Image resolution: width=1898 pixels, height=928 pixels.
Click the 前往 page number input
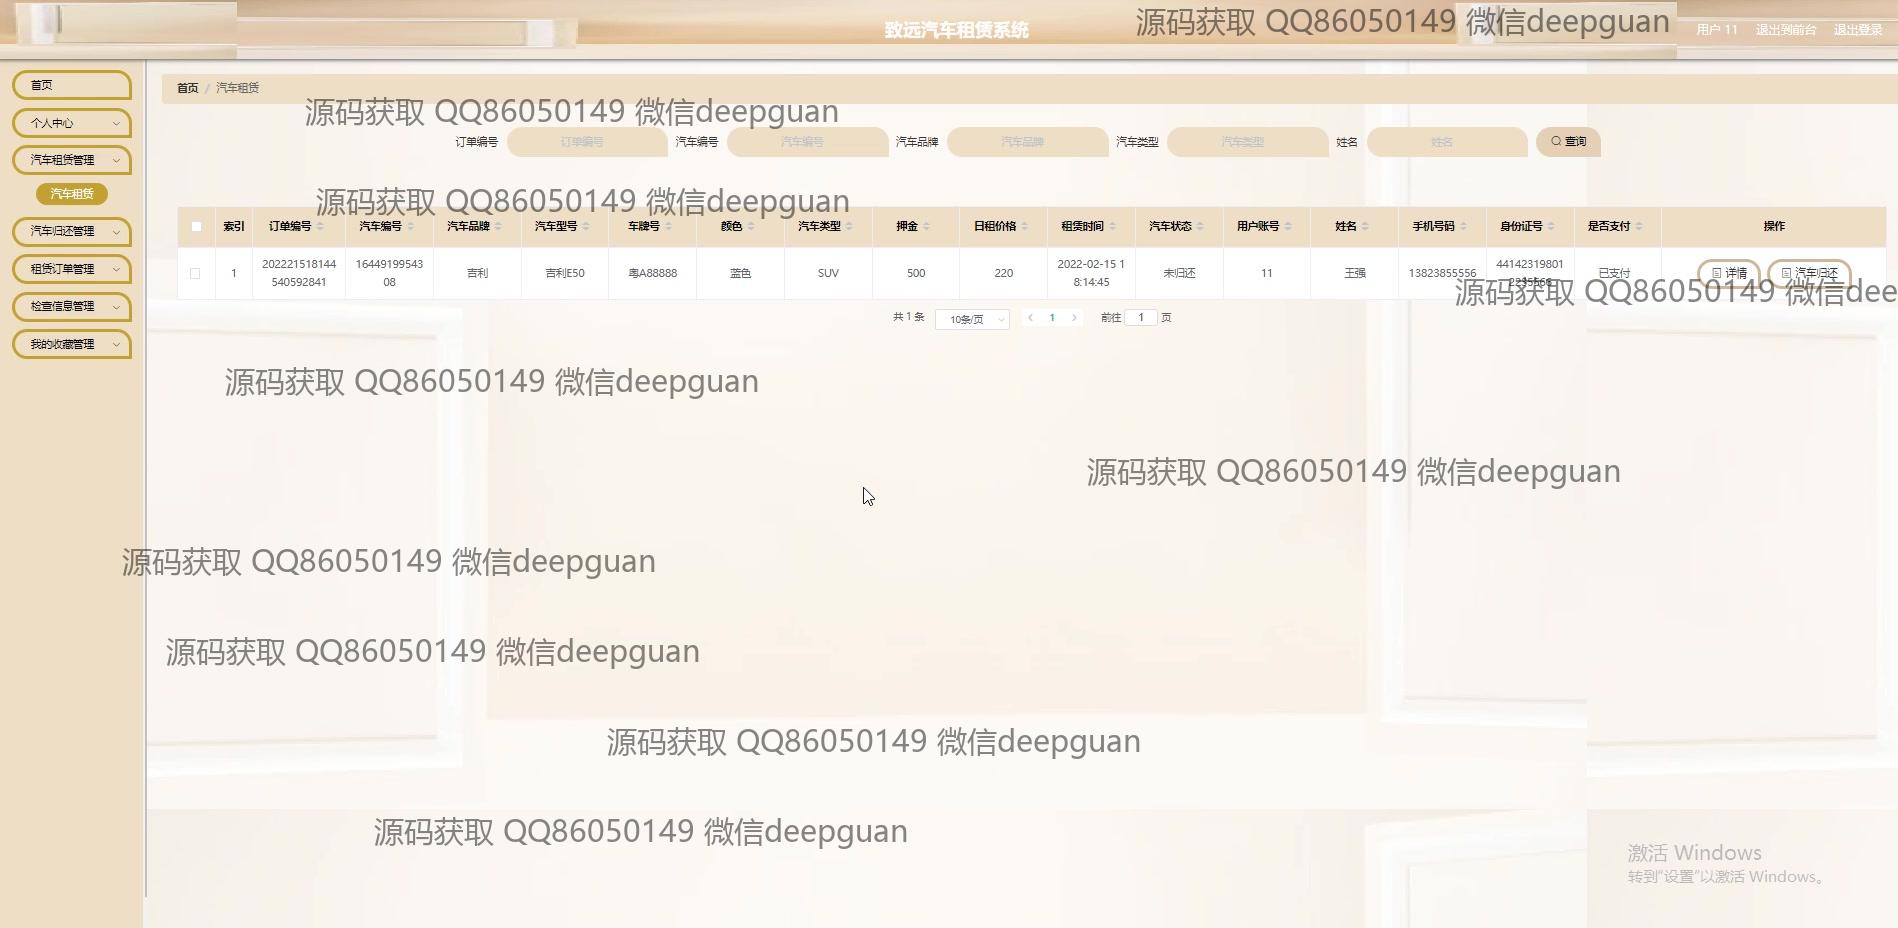pos(1141,318)
